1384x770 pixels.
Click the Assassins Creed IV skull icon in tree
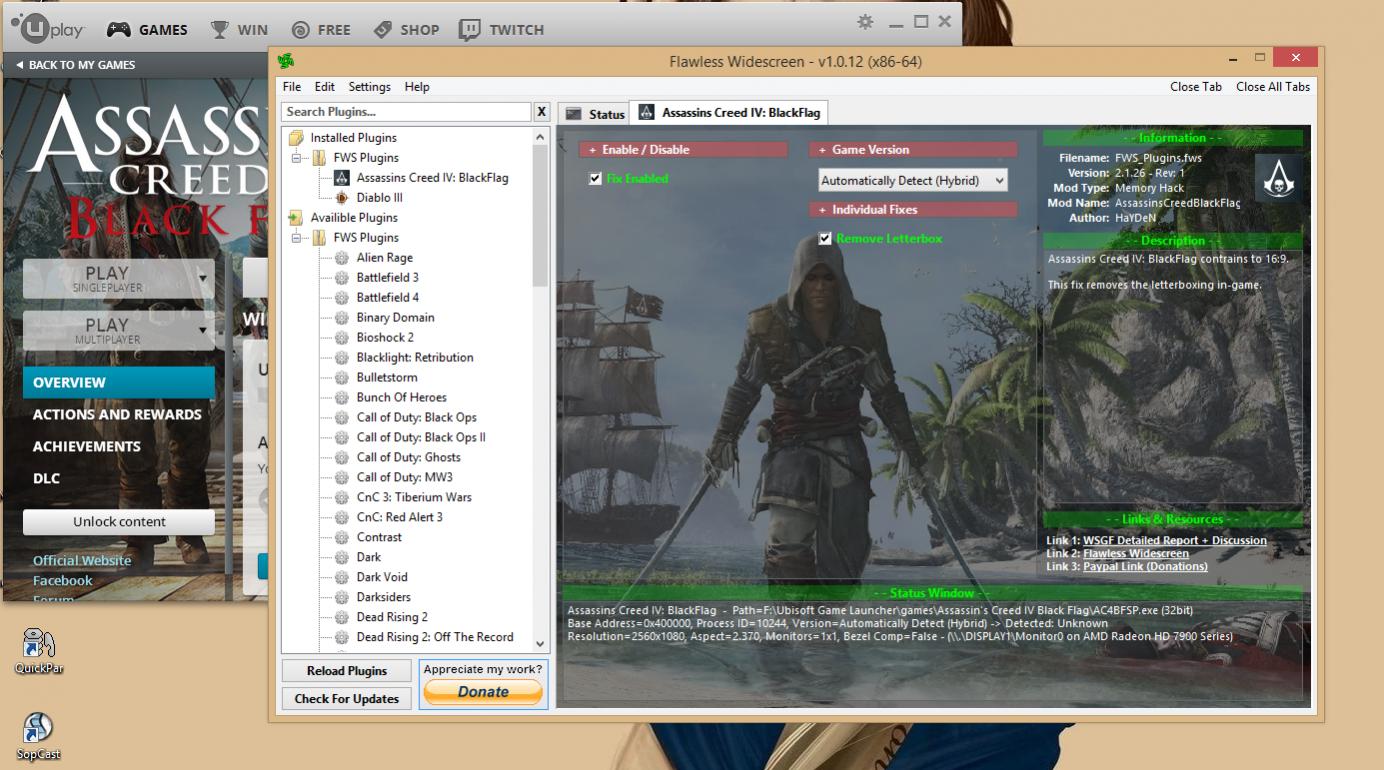tap(341, 177)
